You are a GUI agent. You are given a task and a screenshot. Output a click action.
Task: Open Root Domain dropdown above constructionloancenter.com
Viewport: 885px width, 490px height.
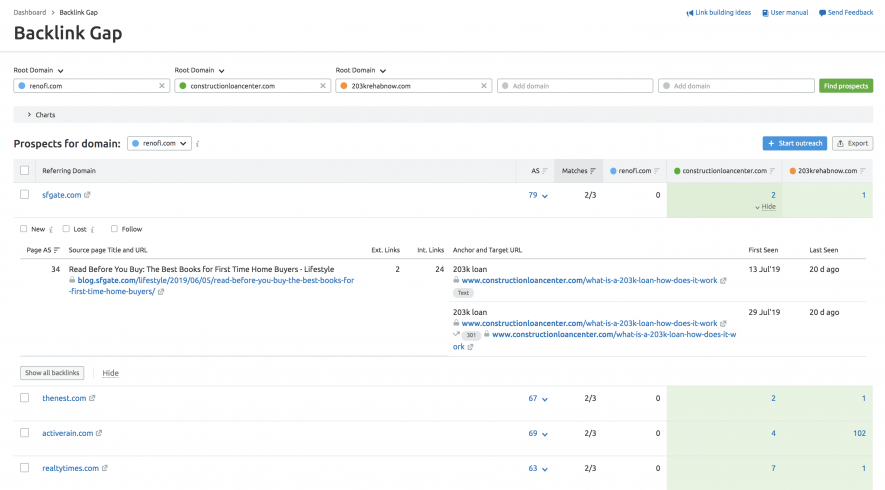pyautogui.click(x=199, y=71)
